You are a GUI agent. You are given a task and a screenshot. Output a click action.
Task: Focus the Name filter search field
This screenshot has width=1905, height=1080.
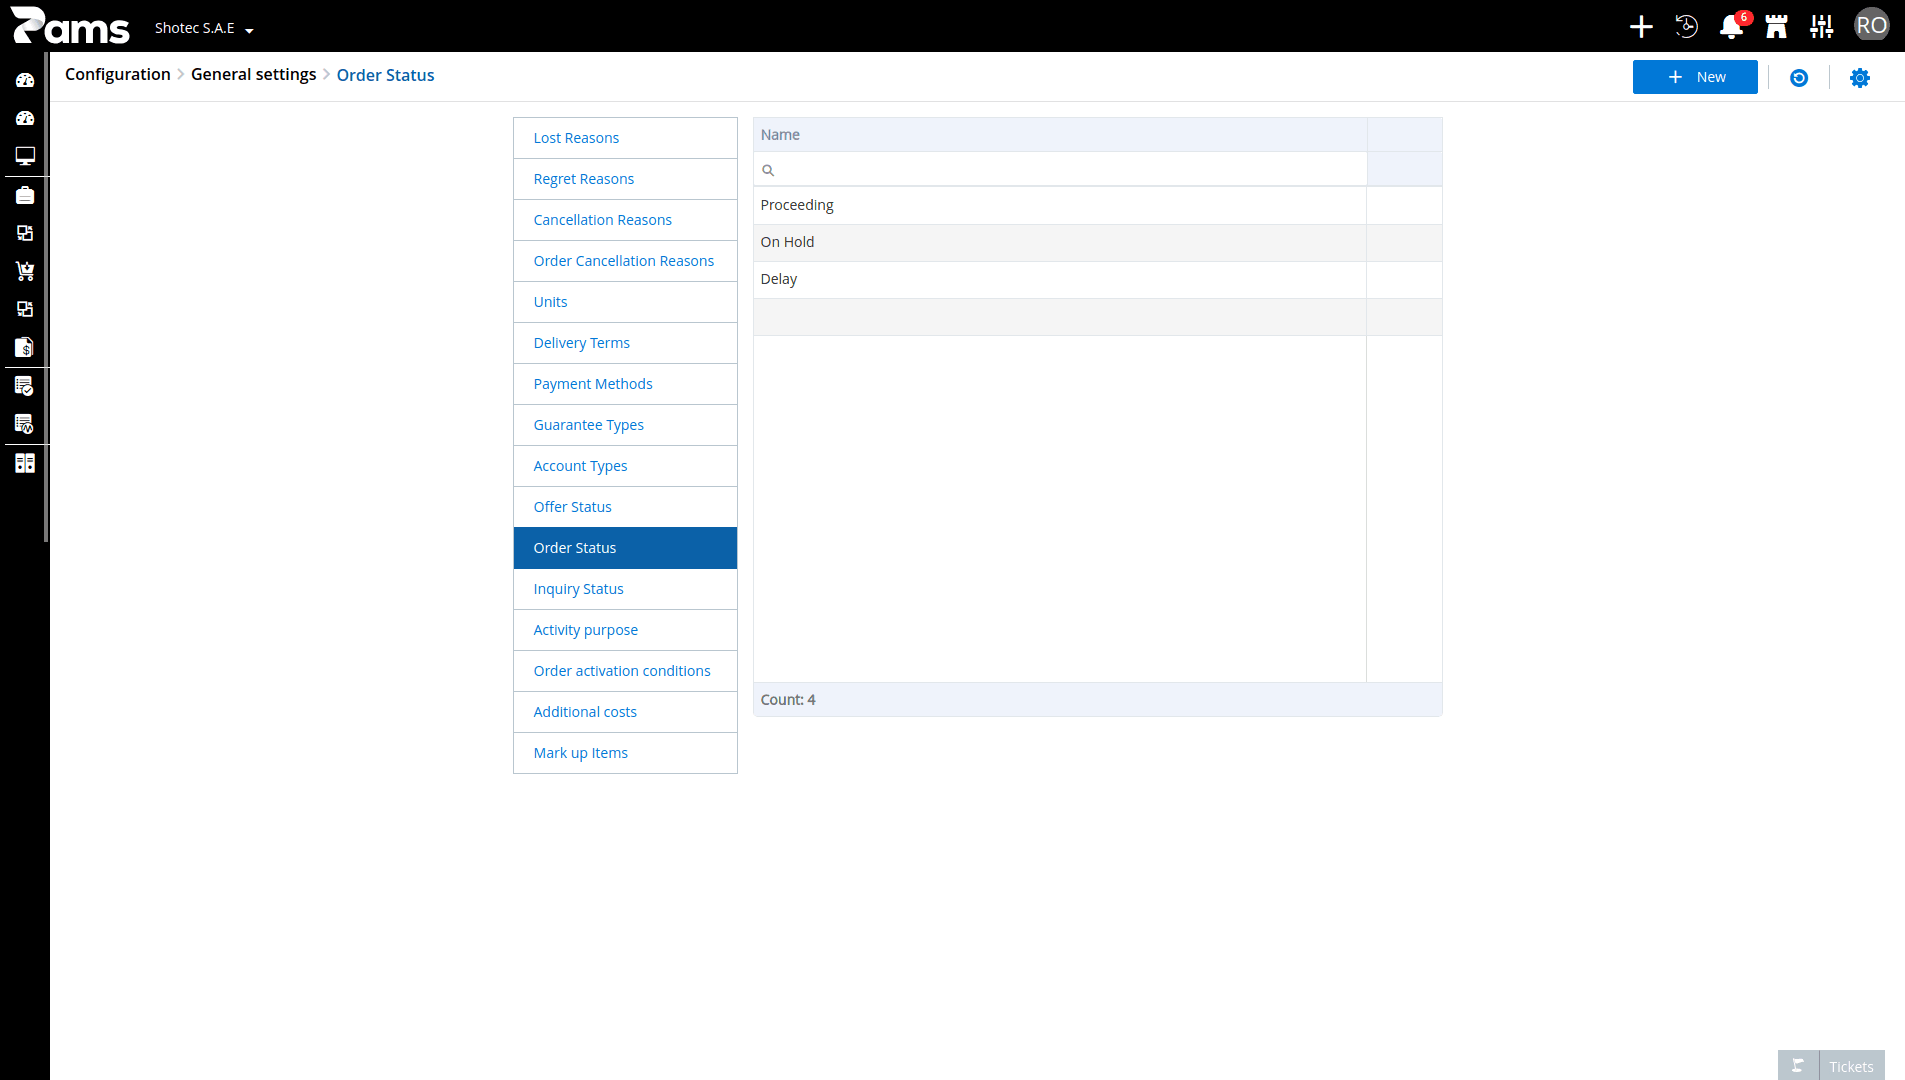1060,169
